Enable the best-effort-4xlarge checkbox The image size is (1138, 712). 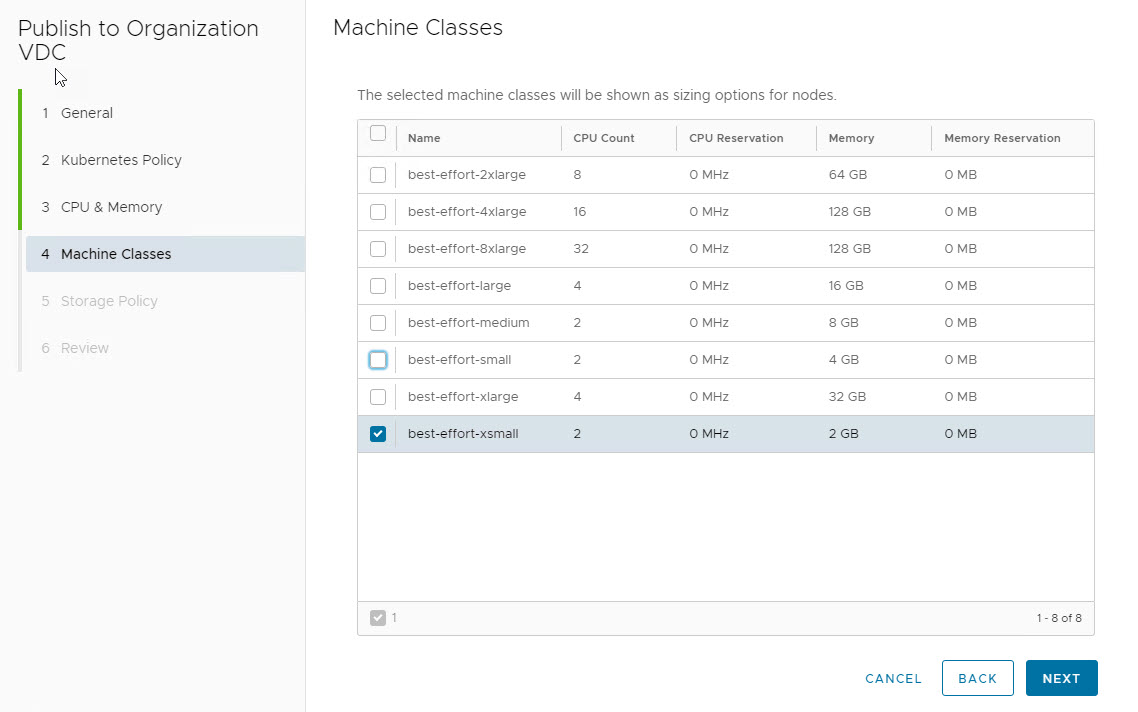[x=377, y=212]
